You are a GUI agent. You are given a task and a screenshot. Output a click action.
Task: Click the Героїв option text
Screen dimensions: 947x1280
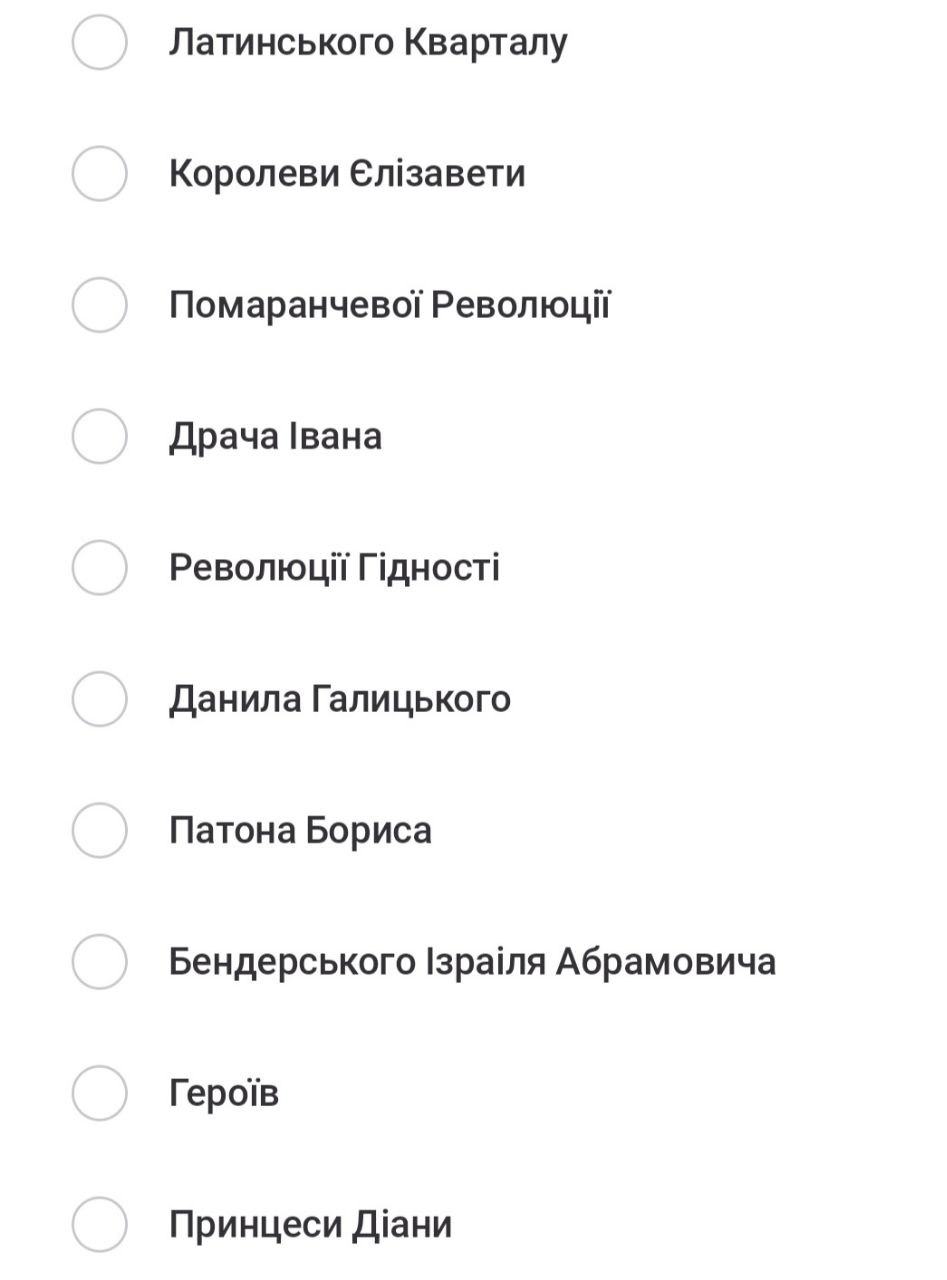coord(223,1092)
